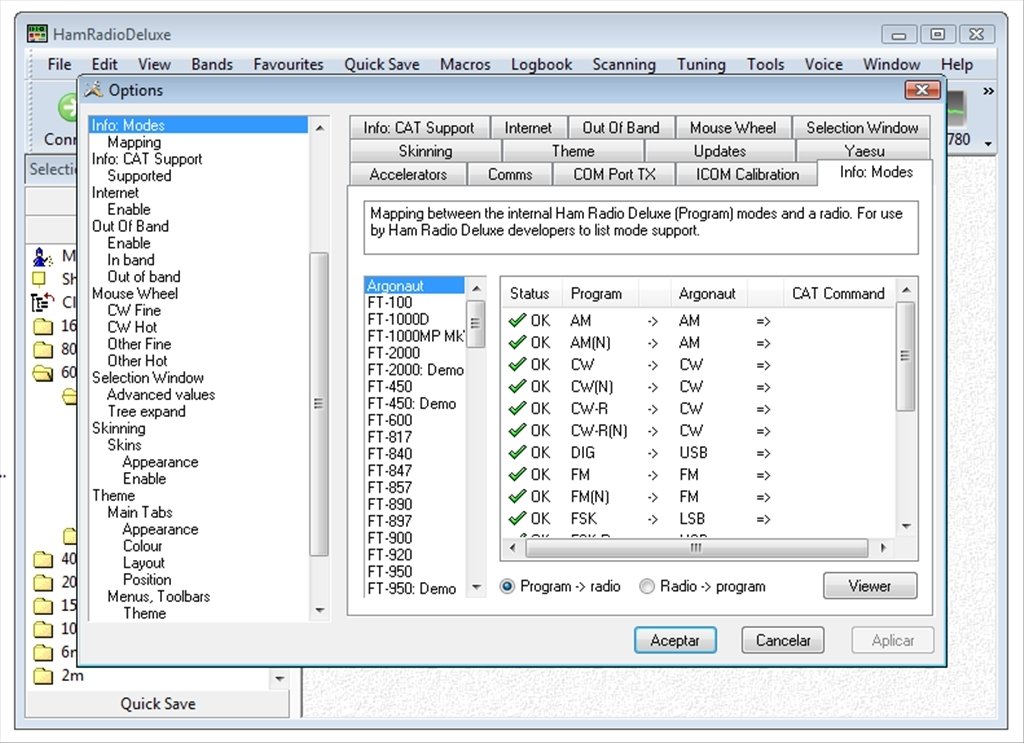This screenshot has width=1024, height=743.
Task: Click the modes table scroll right arrow
Action: (x=883, y=548)
